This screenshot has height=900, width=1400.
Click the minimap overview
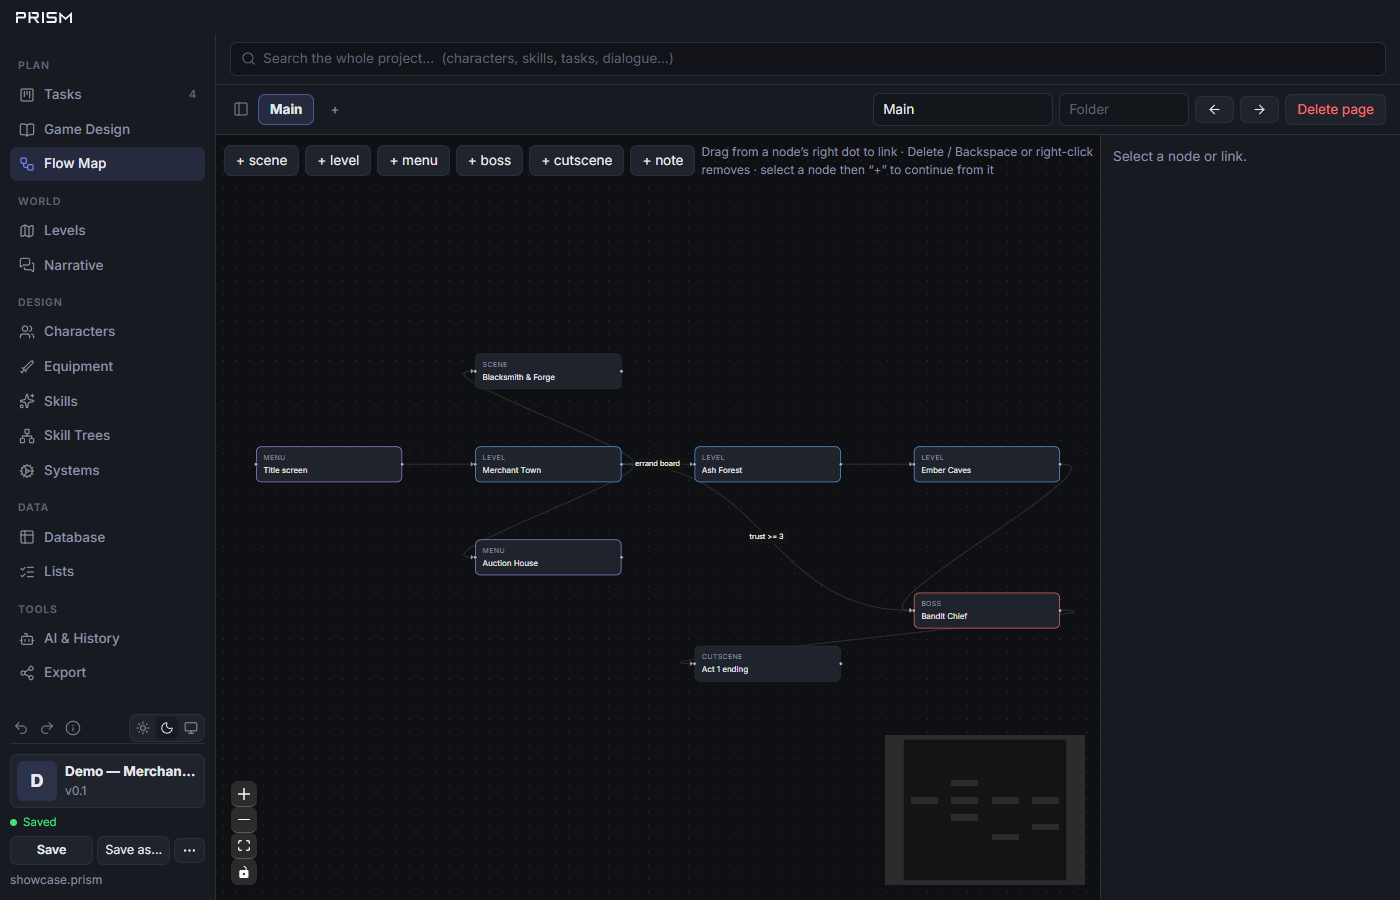(985, 810)
